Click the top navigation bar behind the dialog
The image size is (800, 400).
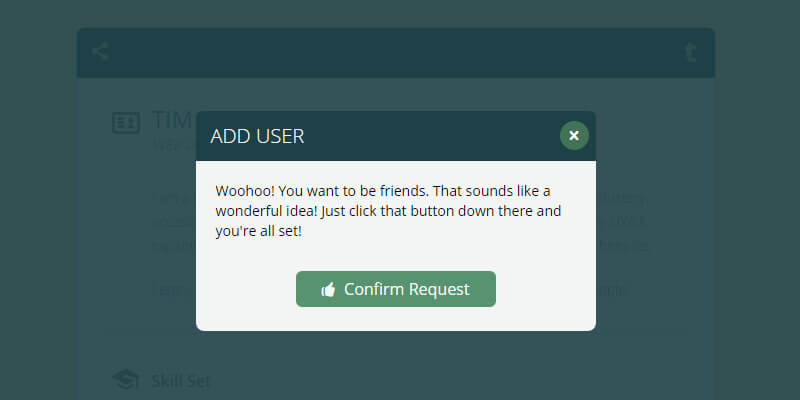[400, 52]
